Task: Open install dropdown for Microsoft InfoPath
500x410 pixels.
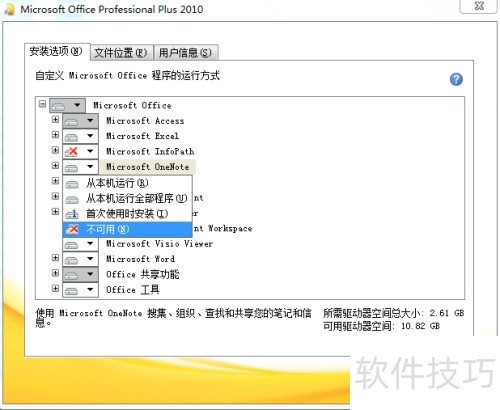Action: click(80, 151)
